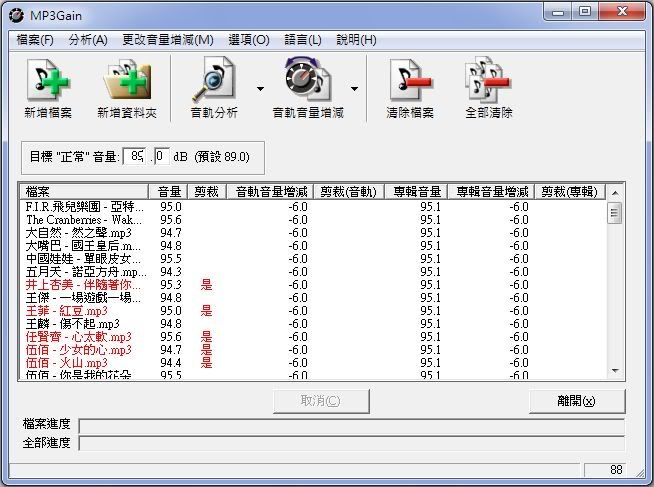654x487 pixels.
Task: Sort by the 專輯音量增減 column header
Action: [491, 192]
